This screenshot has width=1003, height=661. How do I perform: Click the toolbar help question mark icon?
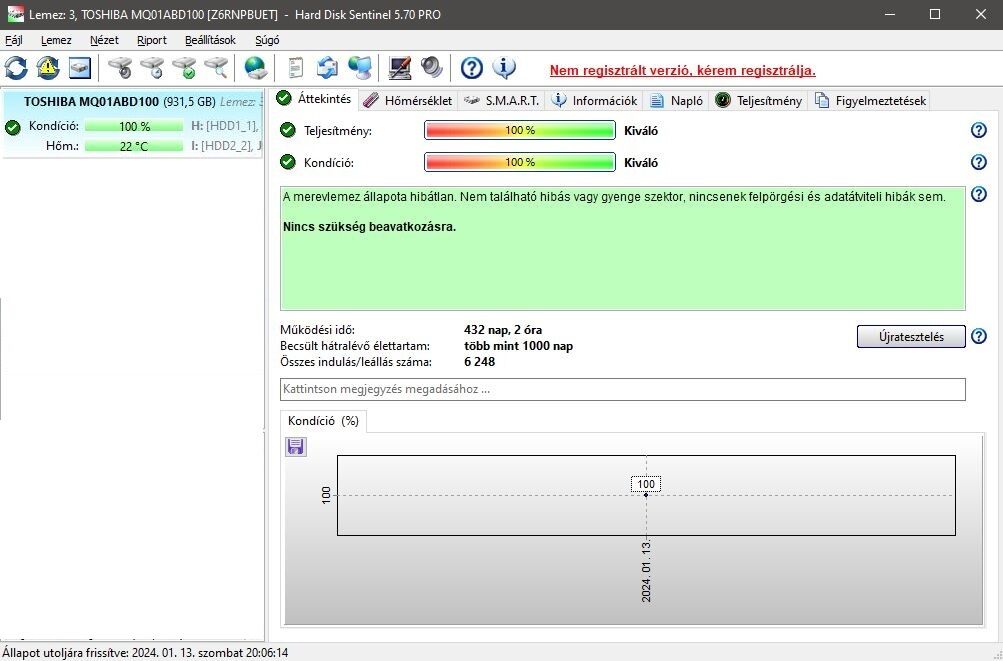pos(471,68)
